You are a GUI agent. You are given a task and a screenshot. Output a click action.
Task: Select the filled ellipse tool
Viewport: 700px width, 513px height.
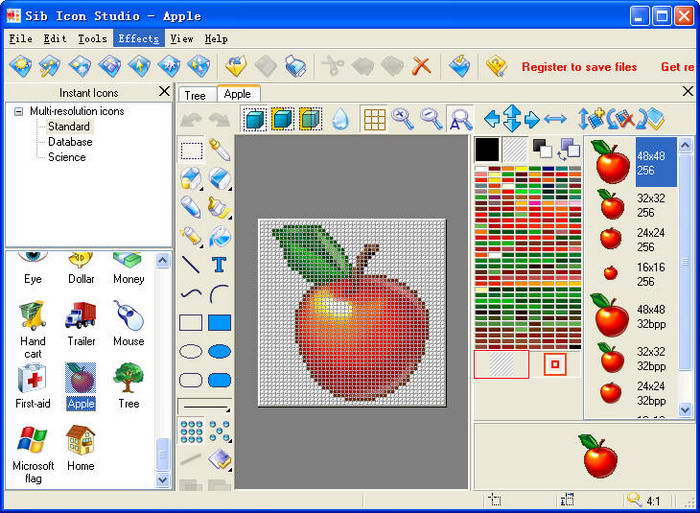click(x=219, y=351)
